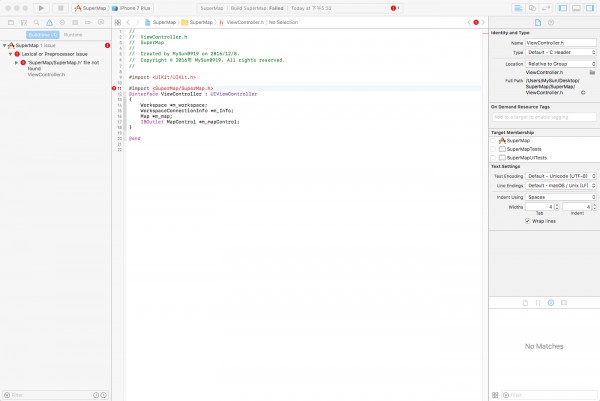
Task: Collapse Lexical or Preprocessor Issue group
Action: click(10, 54)
